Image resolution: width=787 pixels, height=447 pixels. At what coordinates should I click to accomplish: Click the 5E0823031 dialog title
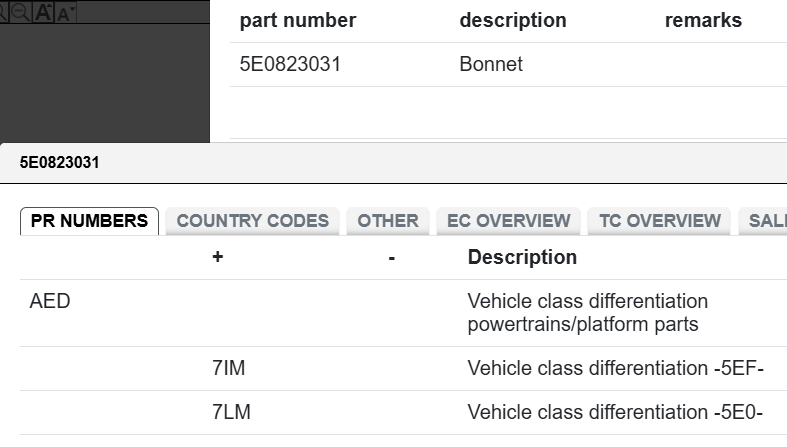pos(59,163)
